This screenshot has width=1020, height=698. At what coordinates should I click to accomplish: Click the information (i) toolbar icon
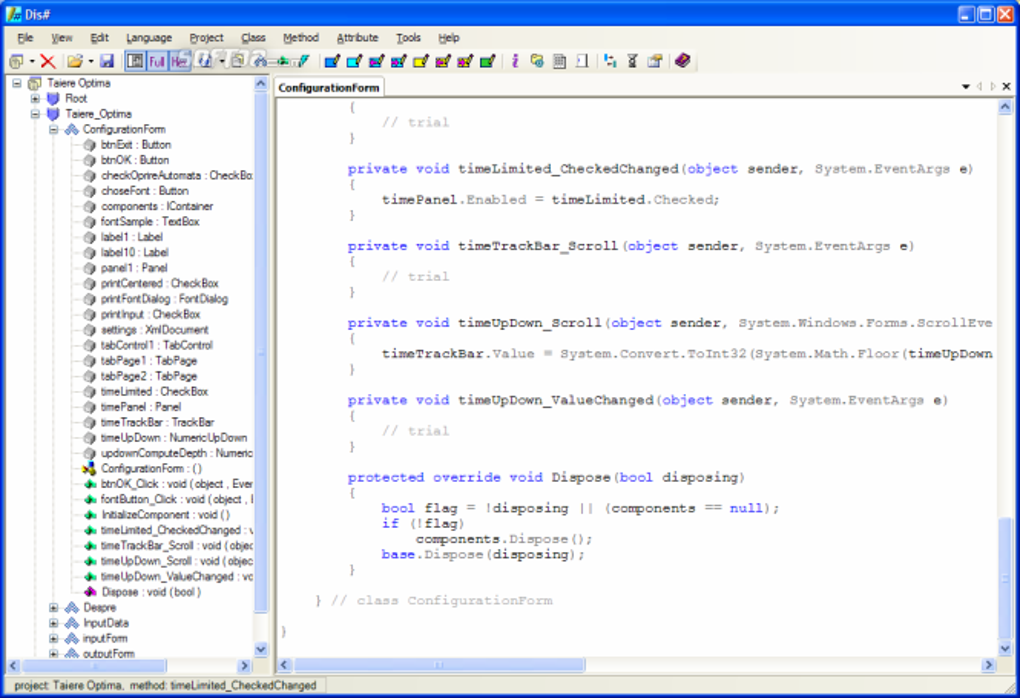pyautogui.click(x=513, y=61)
